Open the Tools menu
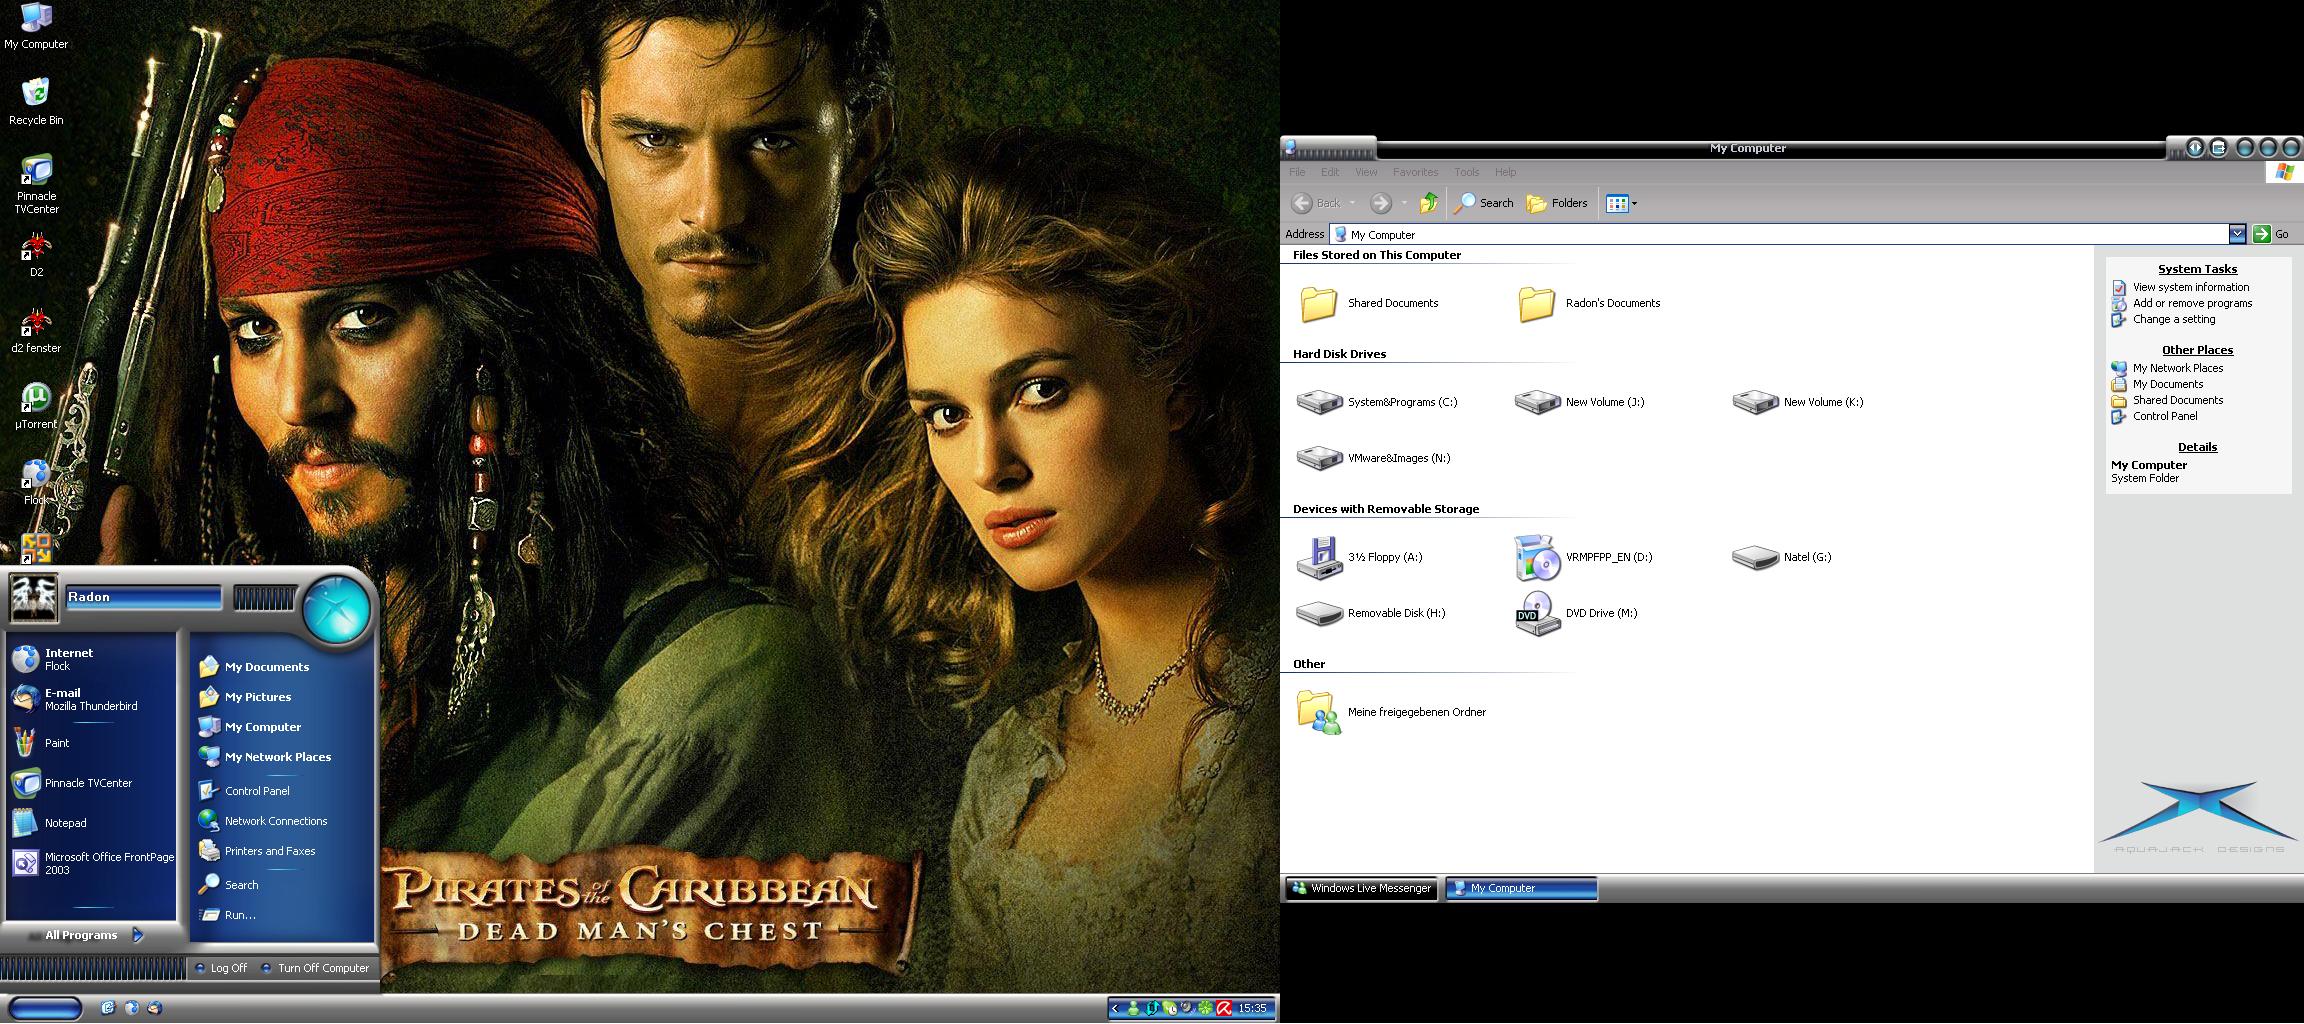The width and height of the screenshot is (2304, 1024). pos(1466,172)
